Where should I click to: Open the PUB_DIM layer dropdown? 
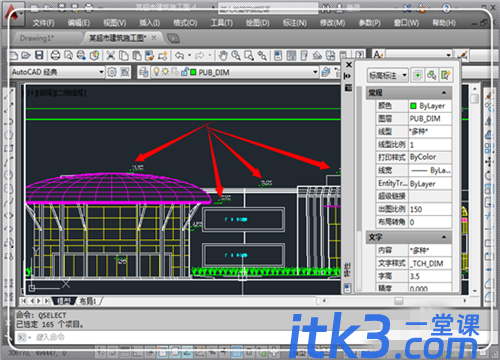252,72
